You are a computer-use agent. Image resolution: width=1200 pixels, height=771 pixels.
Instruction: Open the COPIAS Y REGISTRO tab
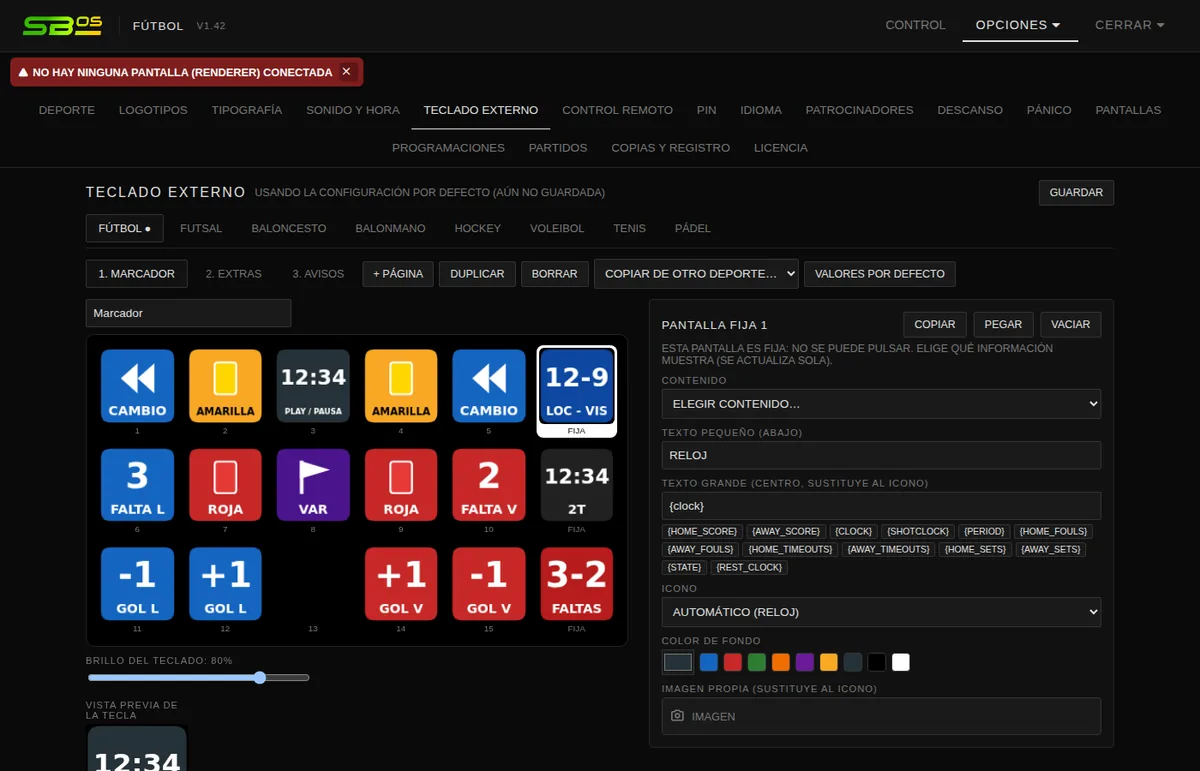click(671, 148)
